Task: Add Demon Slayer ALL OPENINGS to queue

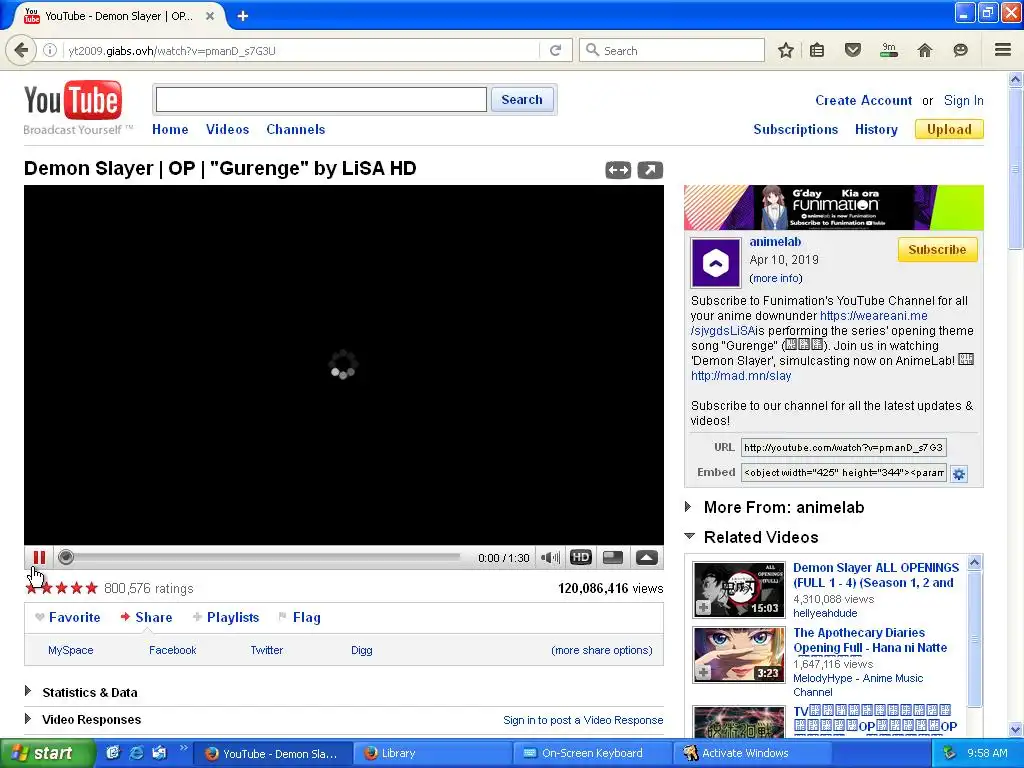Action: [x=703, y=607]
